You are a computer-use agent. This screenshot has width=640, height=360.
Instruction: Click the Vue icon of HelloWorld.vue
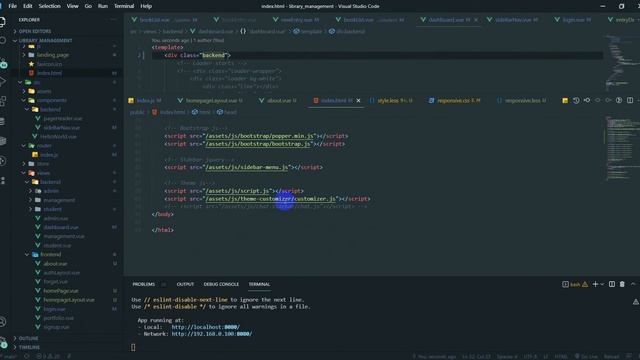tap(35, 137)
